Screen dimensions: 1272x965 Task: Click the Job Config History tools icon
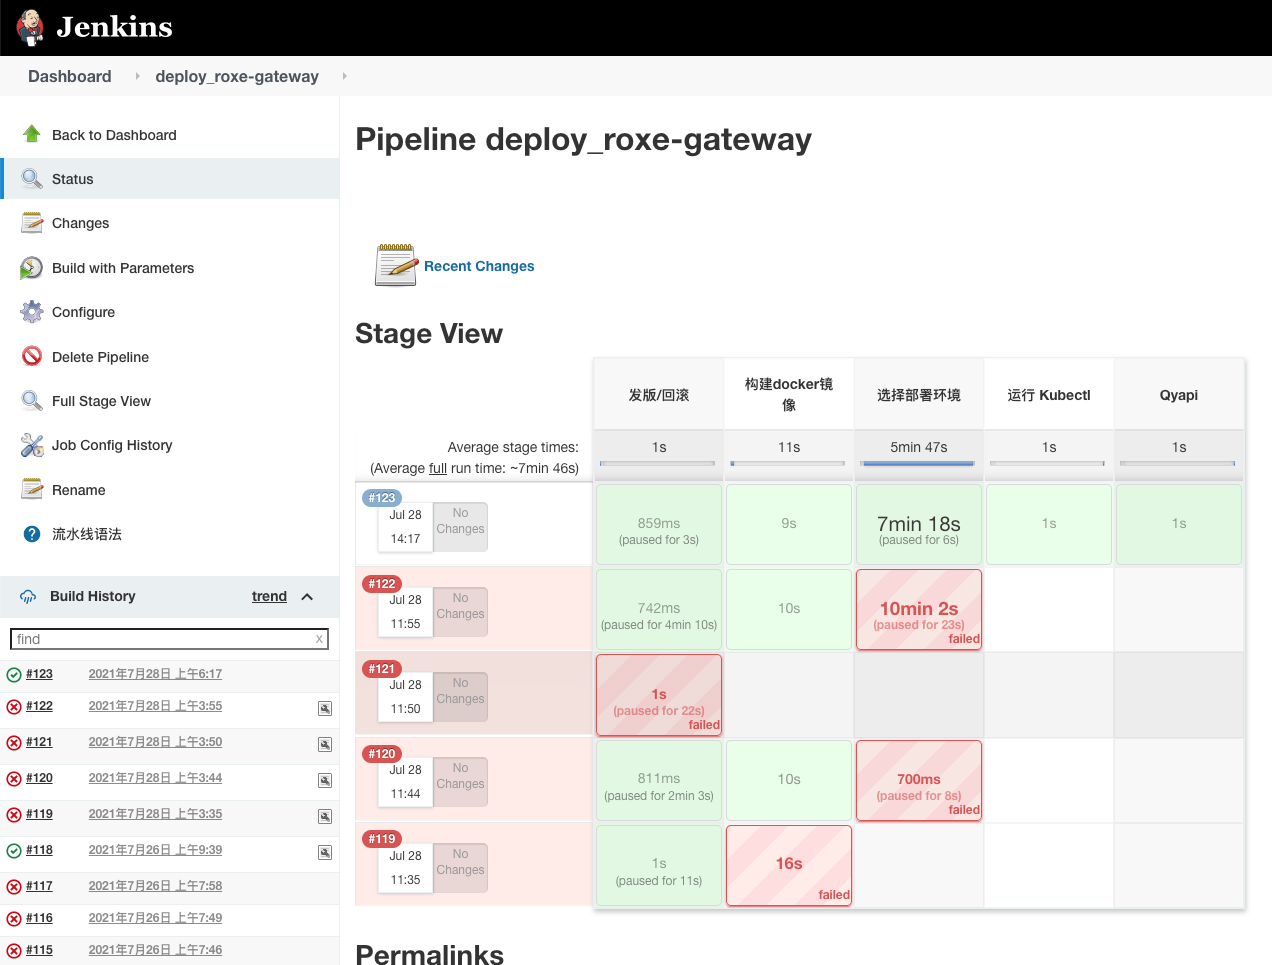[32, 445]
